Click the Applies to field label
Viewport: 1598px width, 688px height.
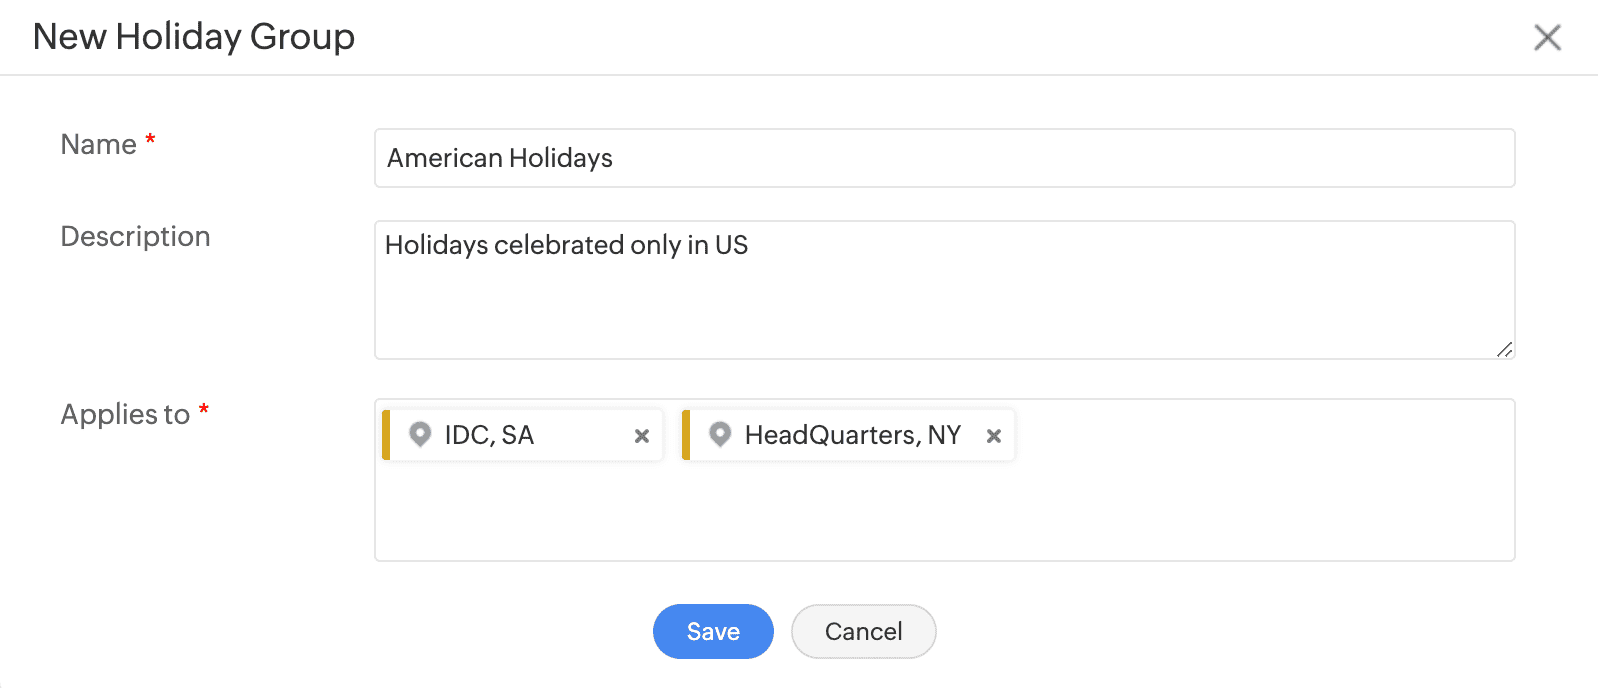pyautogui.click(x=125, y=415)
